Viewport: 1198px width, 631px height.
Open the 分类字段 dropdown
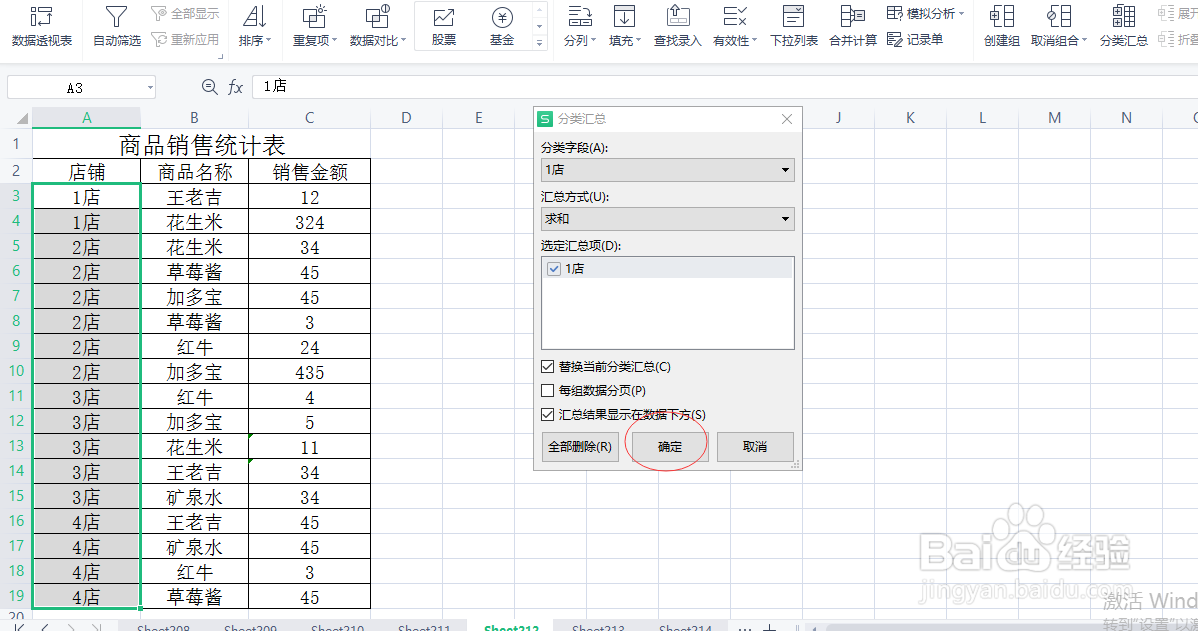click(667, 170)
